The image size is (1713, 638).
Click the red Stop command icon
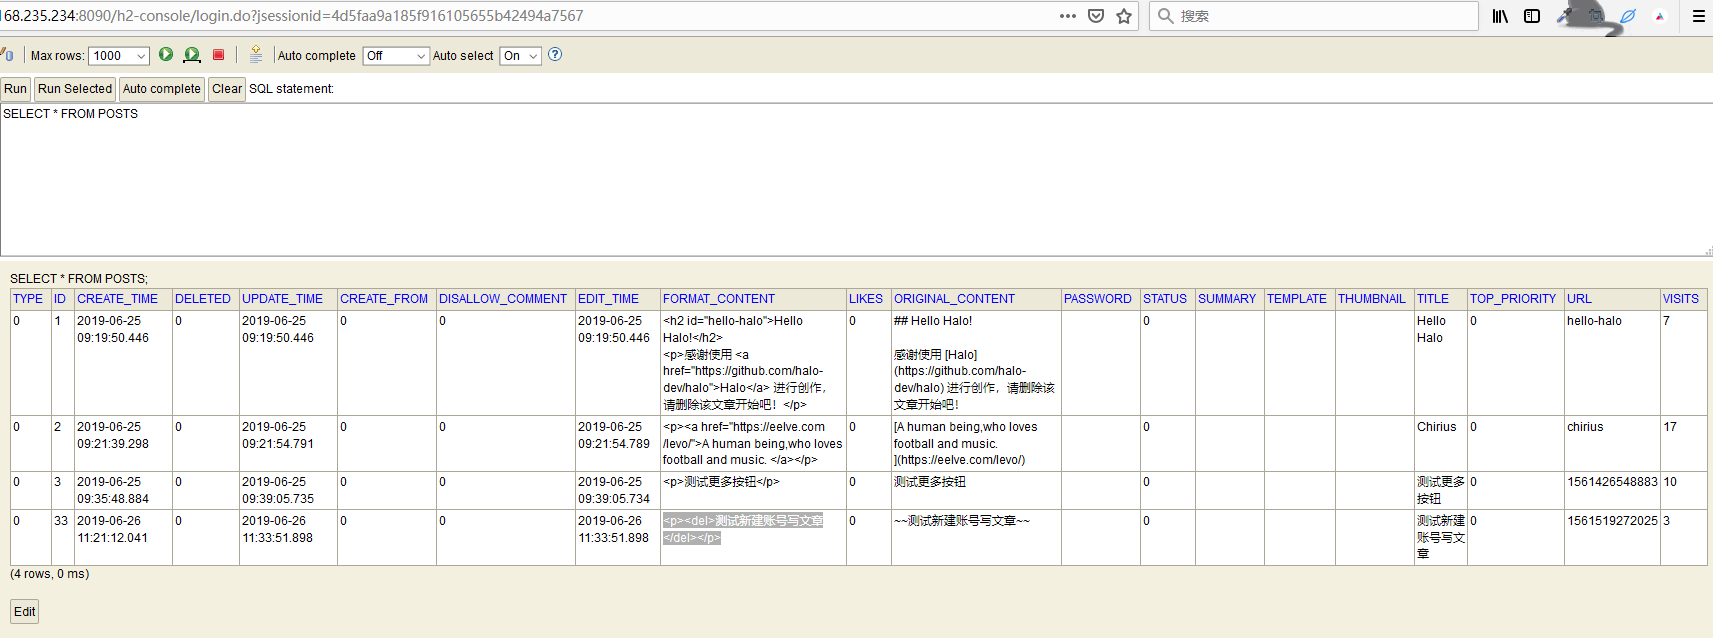[218, 55]
